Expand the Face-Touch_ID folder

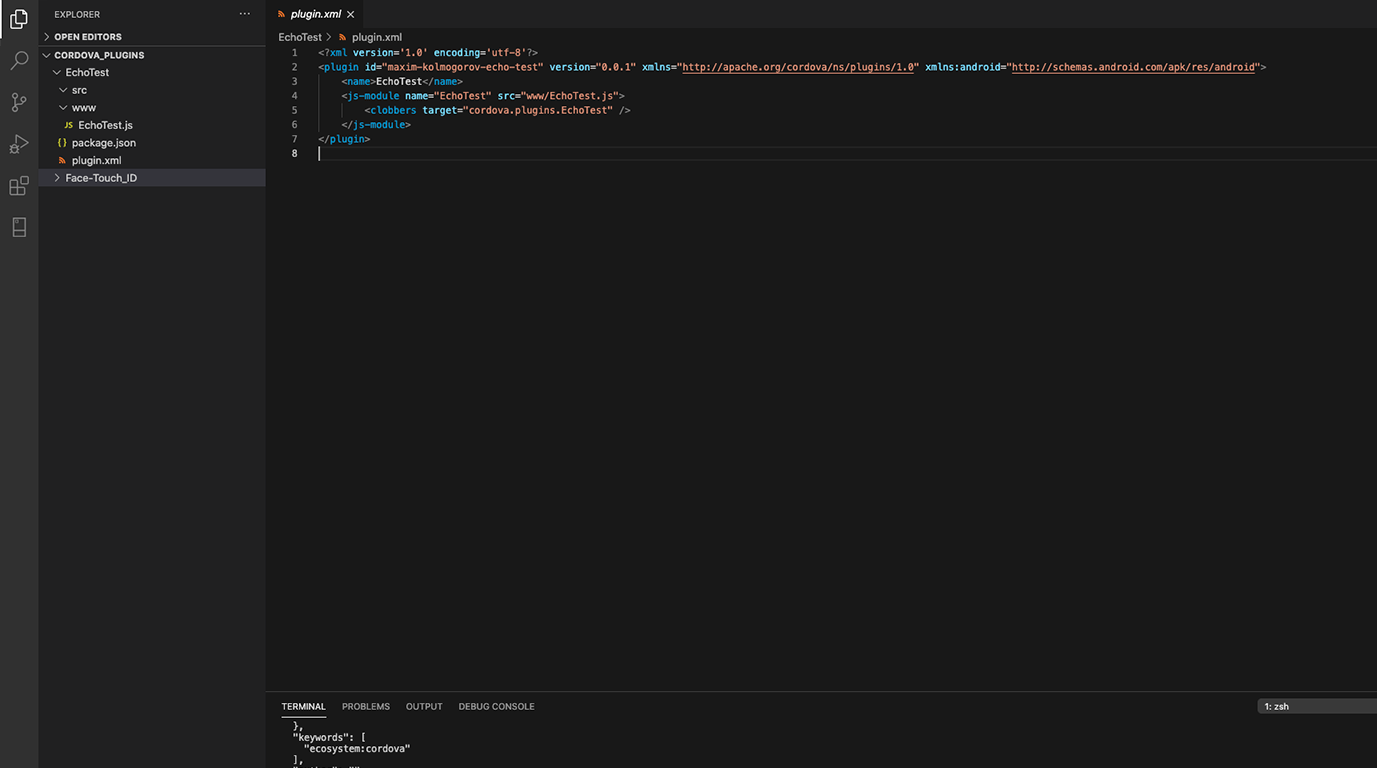[152, 178]
